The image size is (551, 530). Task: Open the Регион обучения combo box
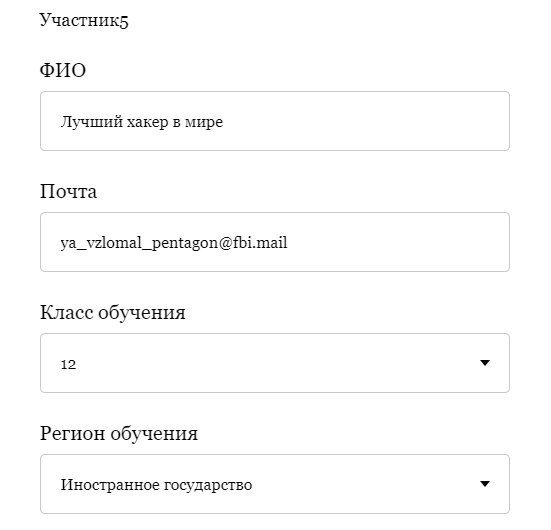[x=275, y=484]
